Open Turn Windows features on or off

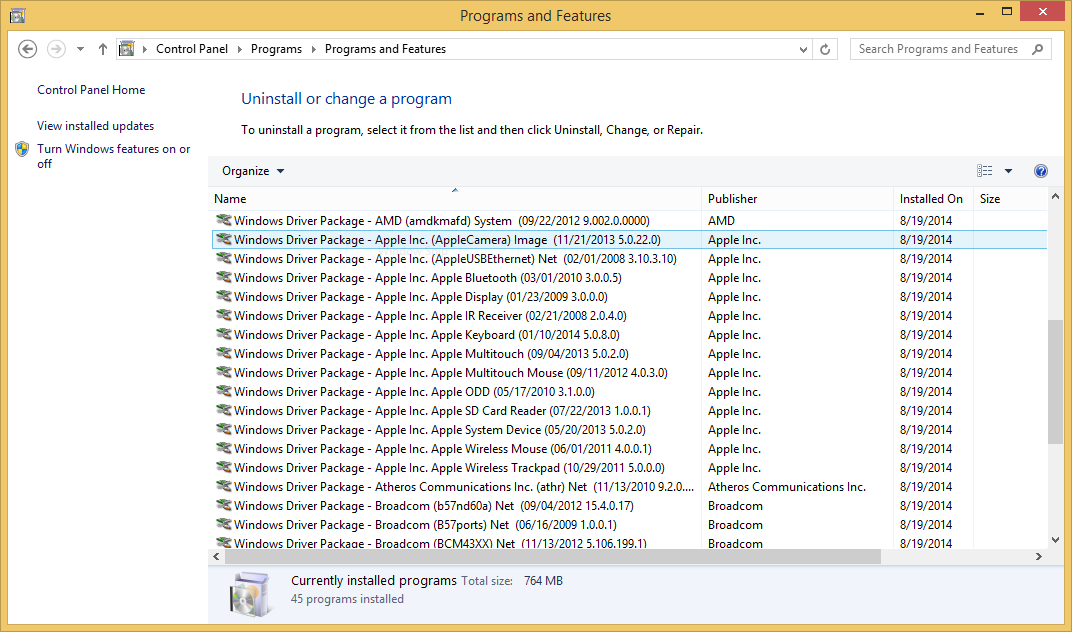pyautogui.click(x=113, y=156)
